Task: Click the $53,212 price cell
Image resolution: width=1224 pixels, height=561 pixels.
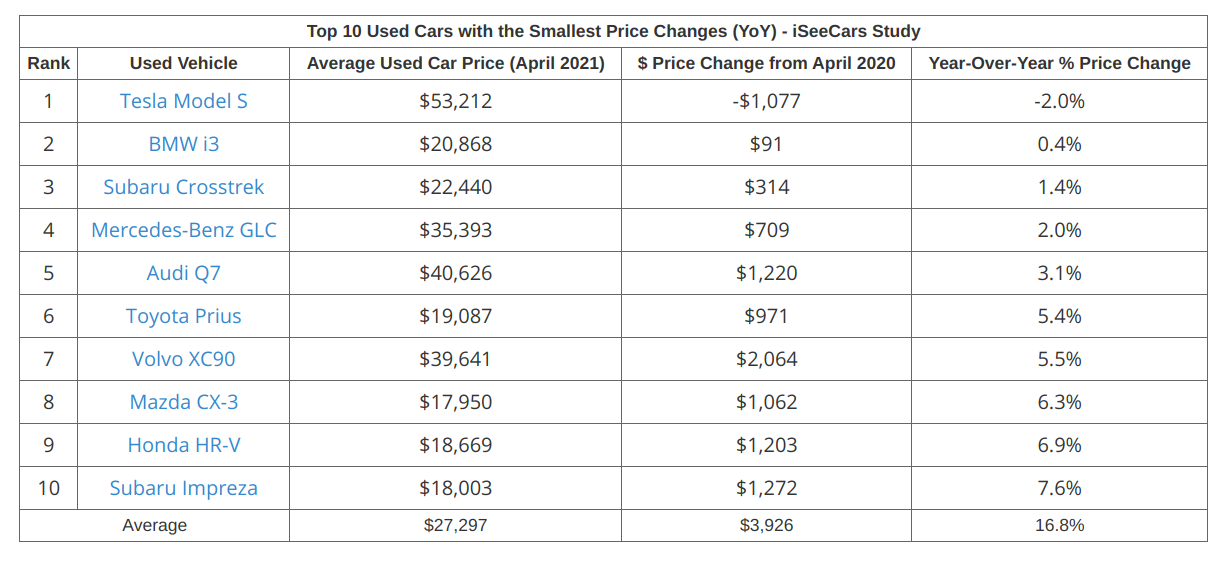Action: coord(455,101)
